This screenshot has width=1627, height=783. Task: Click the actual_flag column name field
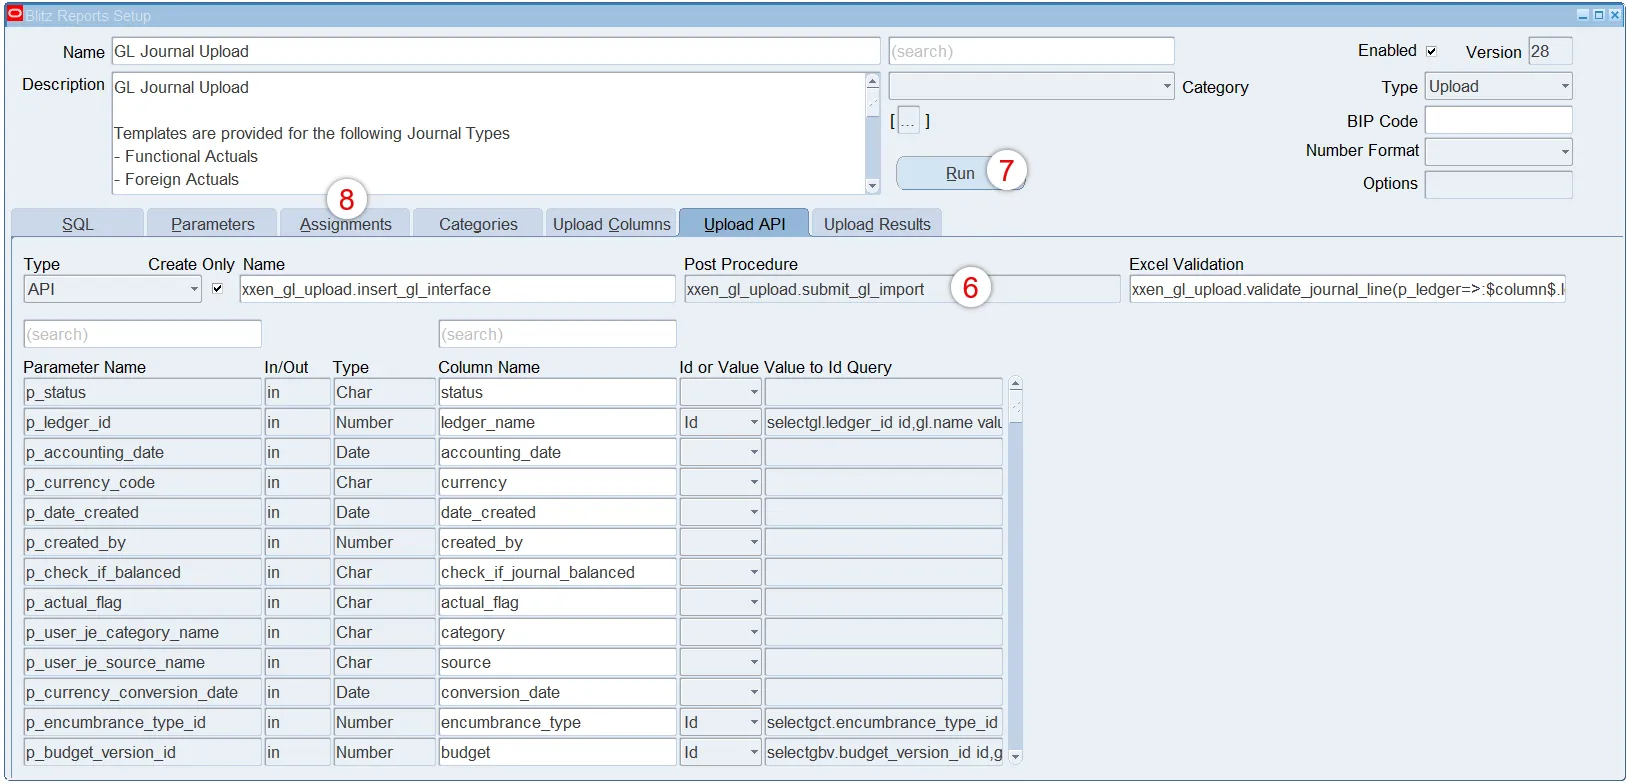557,603
